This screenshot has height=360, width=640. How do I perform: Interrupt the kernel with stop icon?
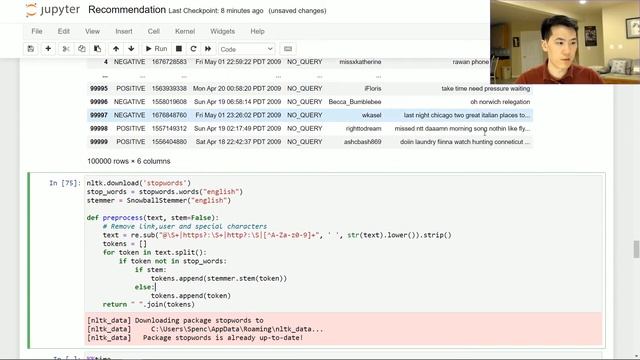tap(179, 49)
